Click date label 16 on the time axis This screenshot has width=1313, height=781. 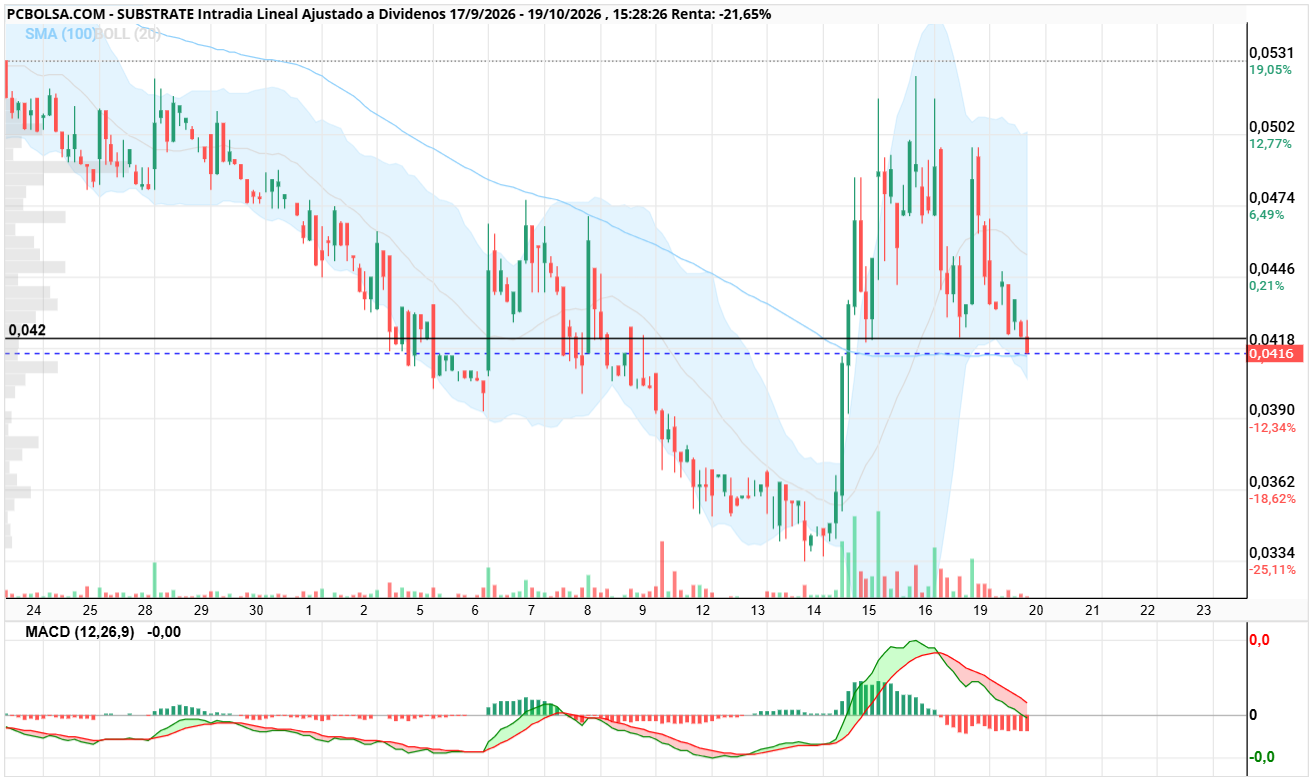point(926,610)
